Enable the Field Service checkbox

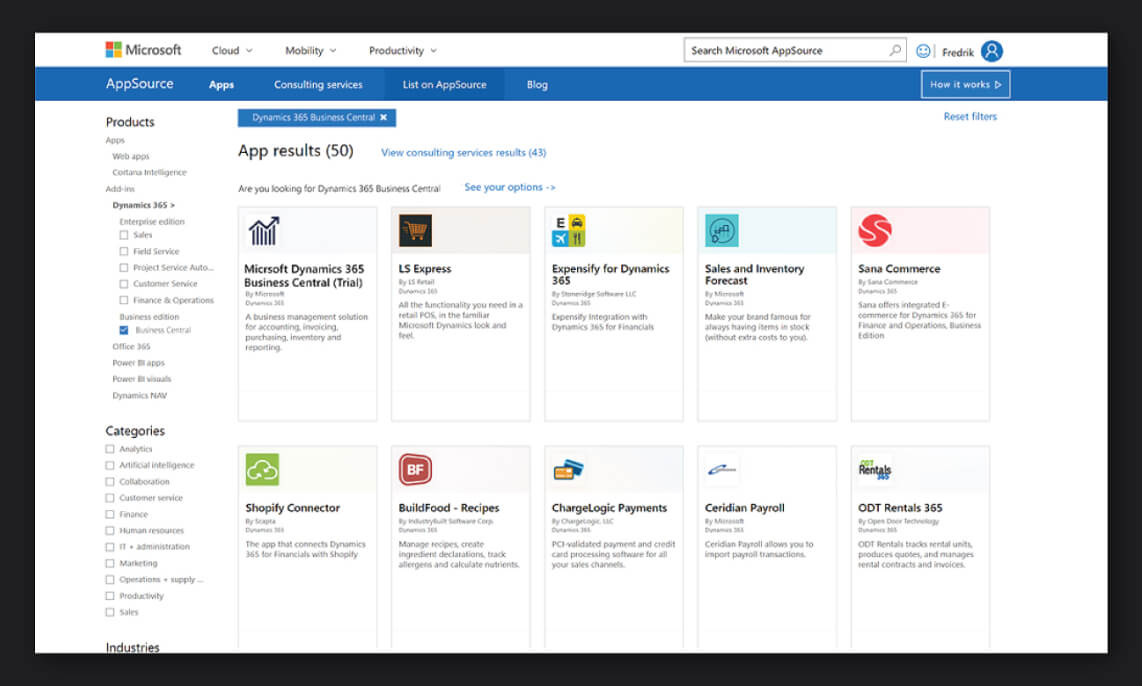click(x=124, y=251)
